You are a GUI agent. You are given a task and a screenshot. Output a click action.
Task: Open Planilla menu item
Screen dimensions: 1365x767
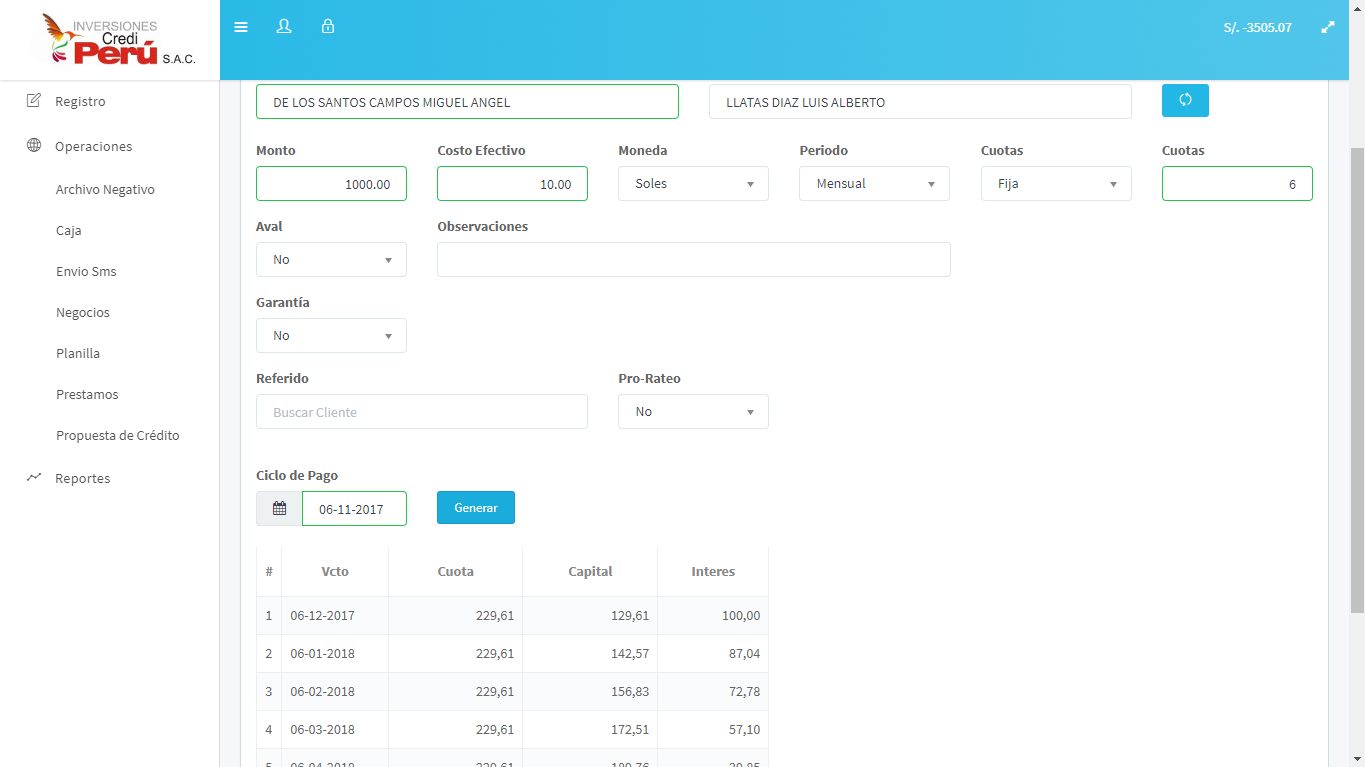(x=78, y=353)
